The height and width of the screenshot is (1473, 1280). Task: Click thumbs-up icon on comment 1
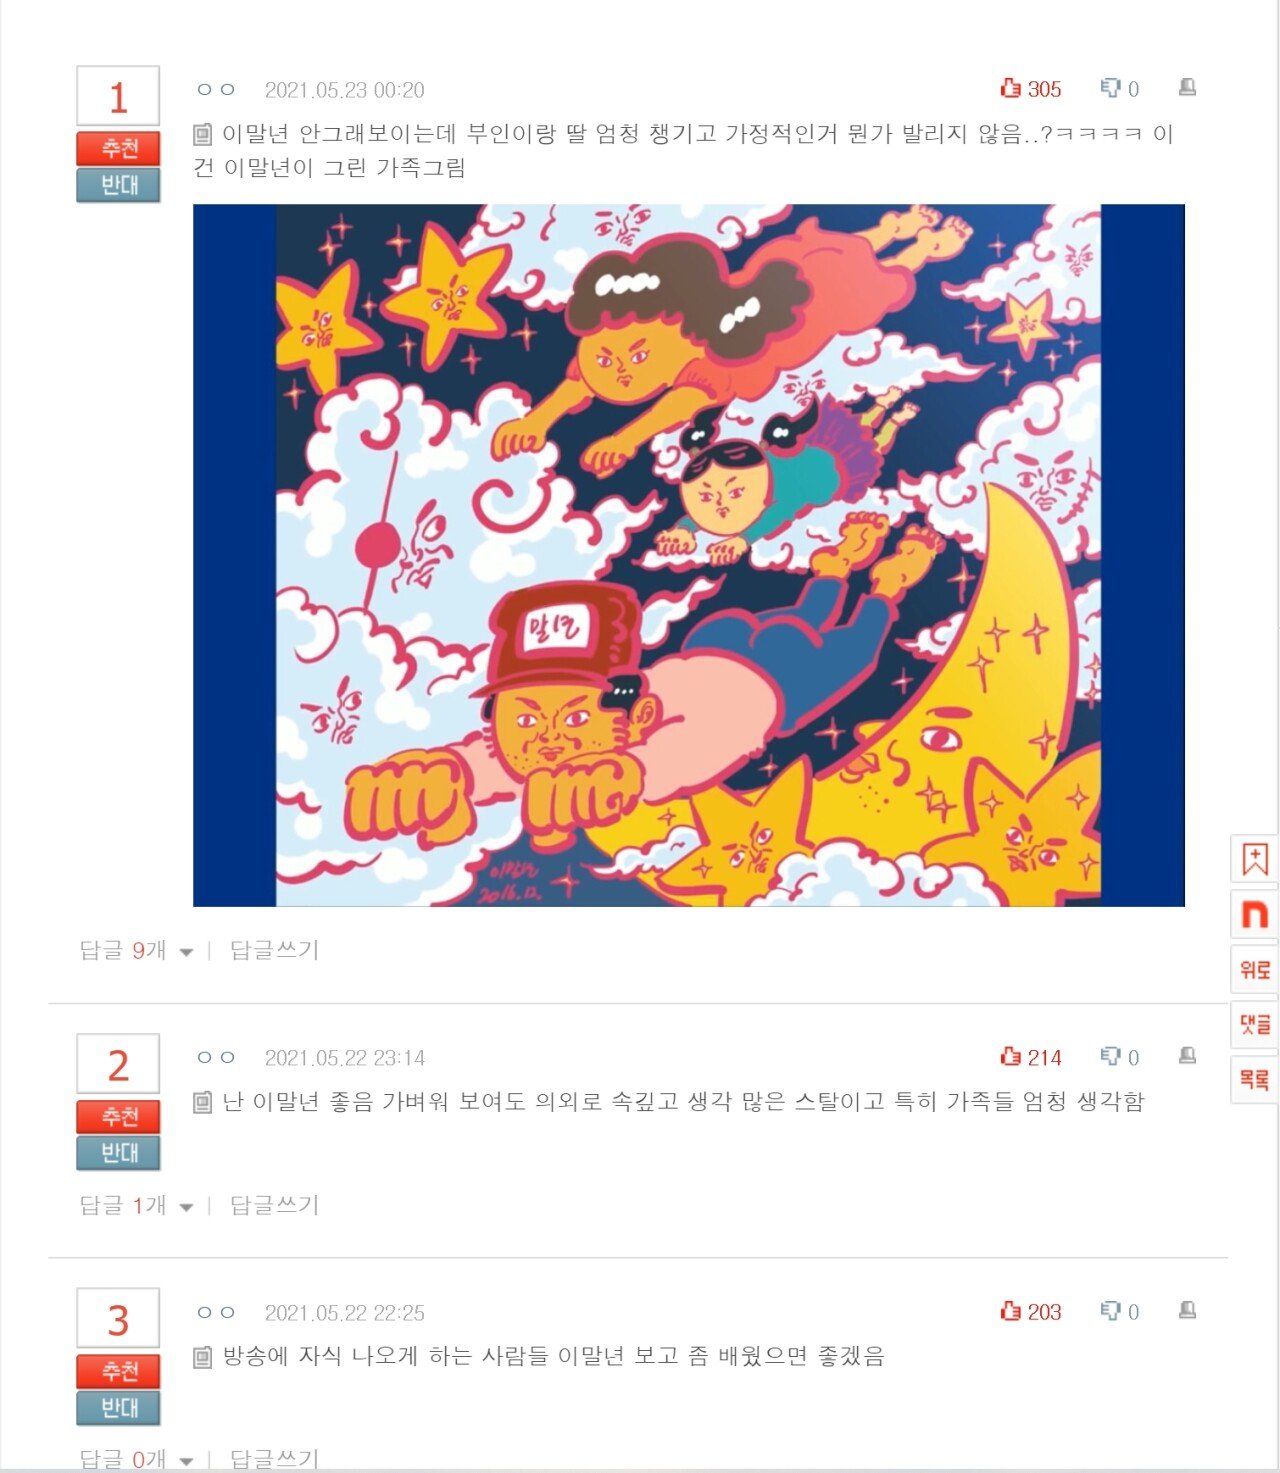(1010, 89)
